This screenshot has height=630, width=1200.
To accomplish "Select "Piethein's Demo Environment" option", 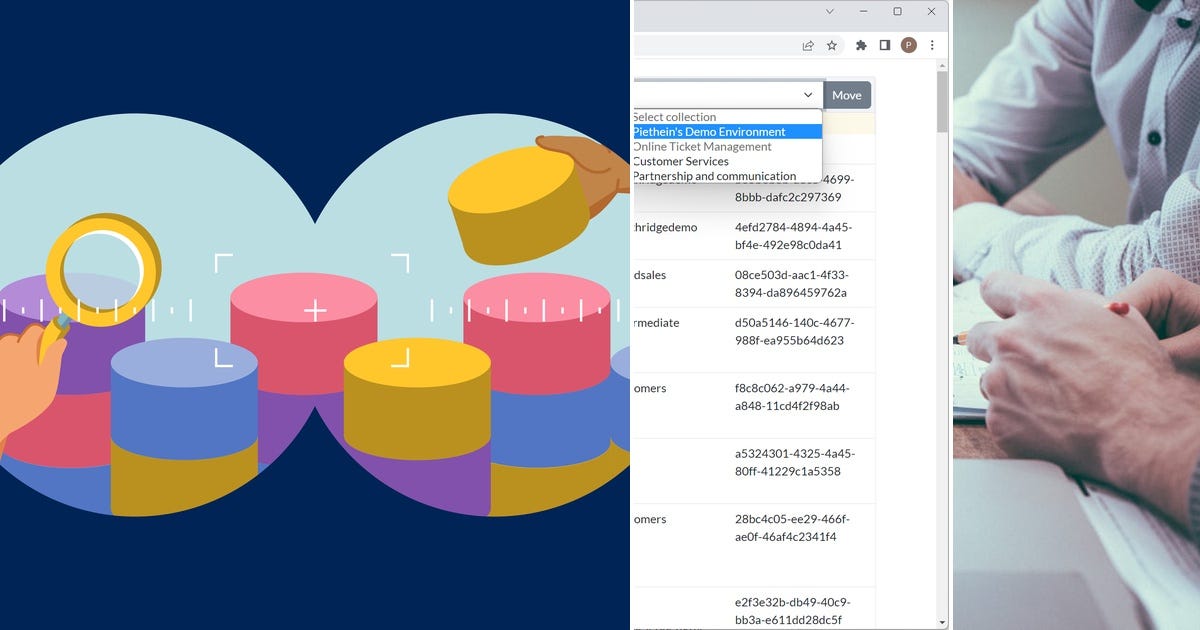I will click(x=727, y=132).
